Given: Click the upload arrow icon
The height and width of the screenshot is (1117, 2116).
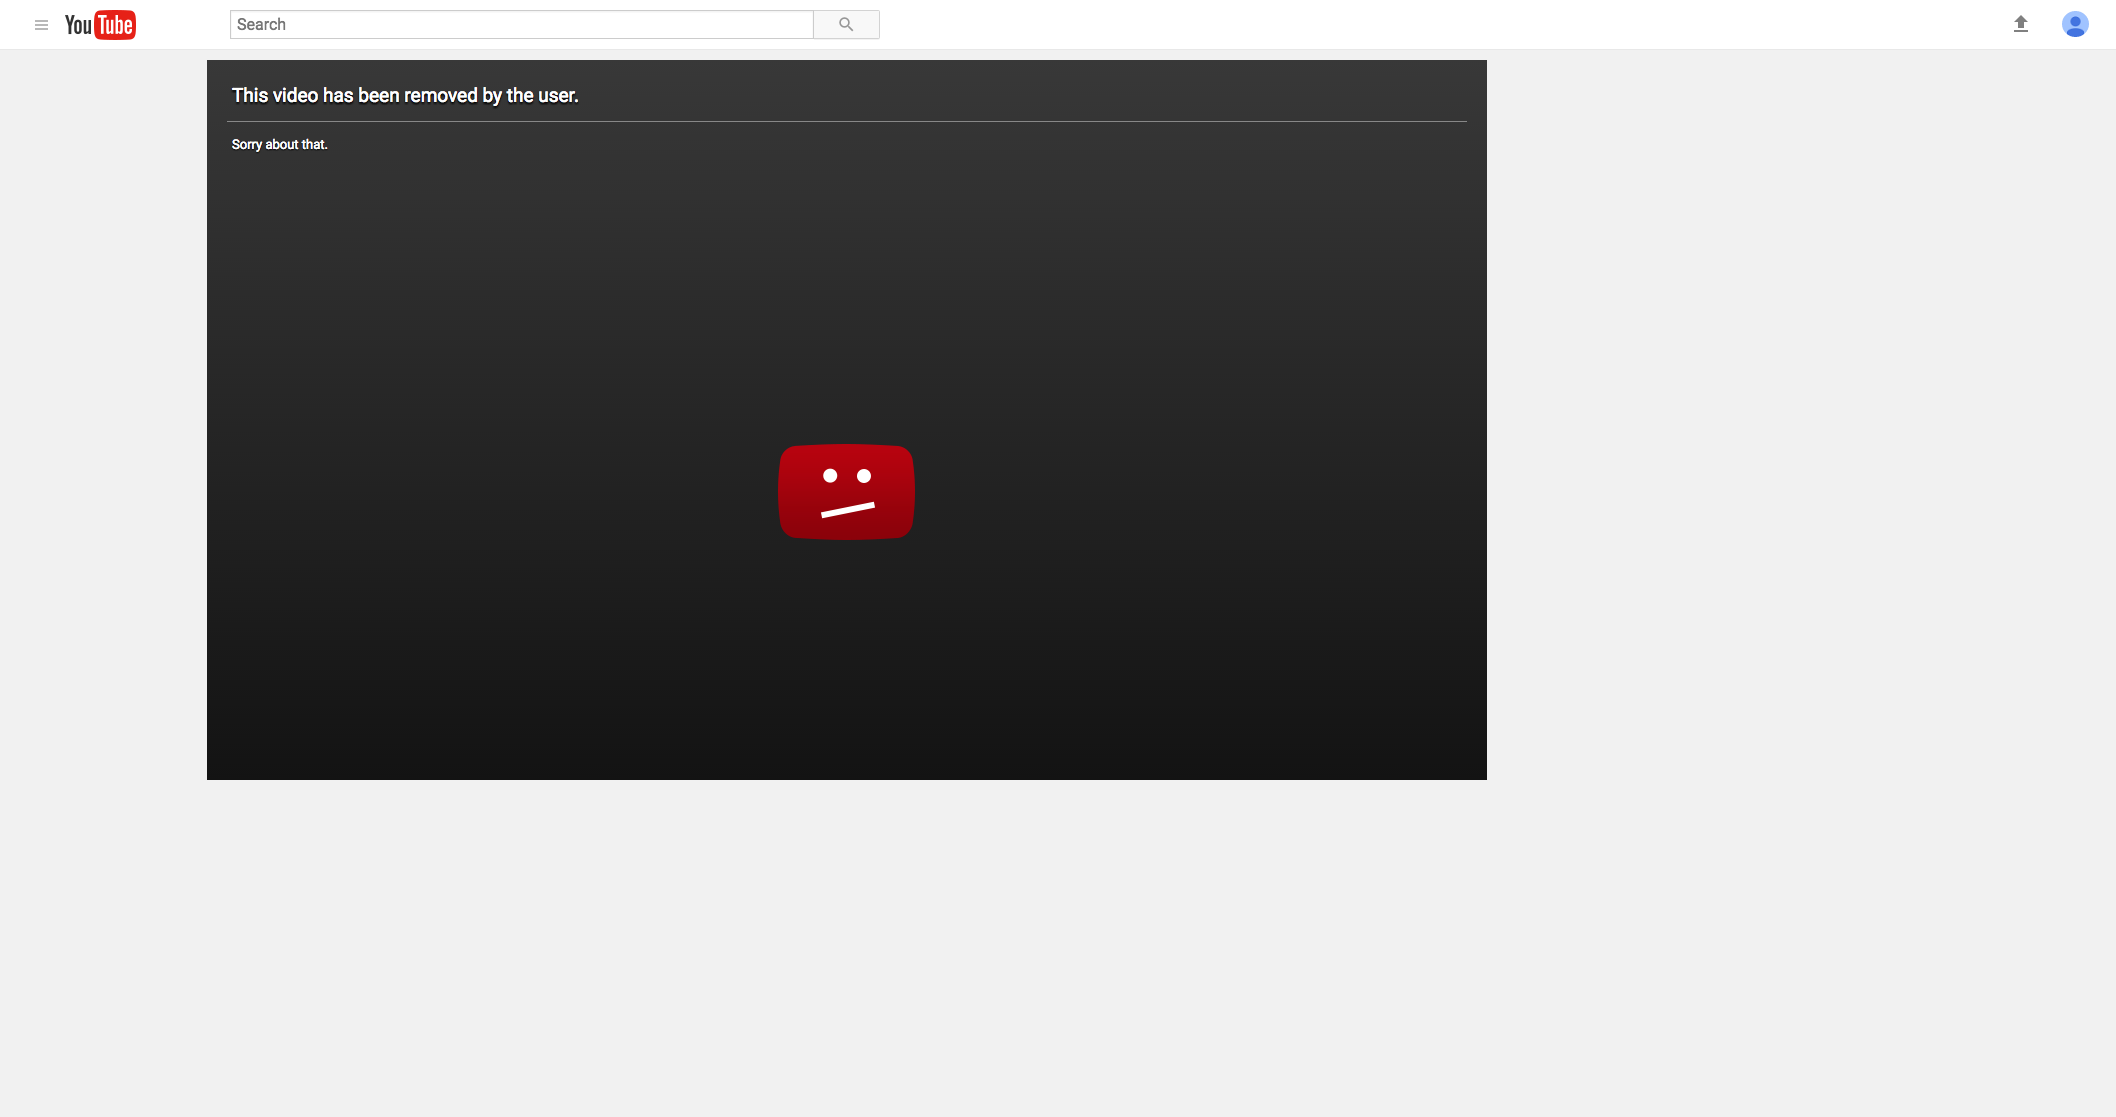Looking at the screenshot, I should tap(2020, 24).
